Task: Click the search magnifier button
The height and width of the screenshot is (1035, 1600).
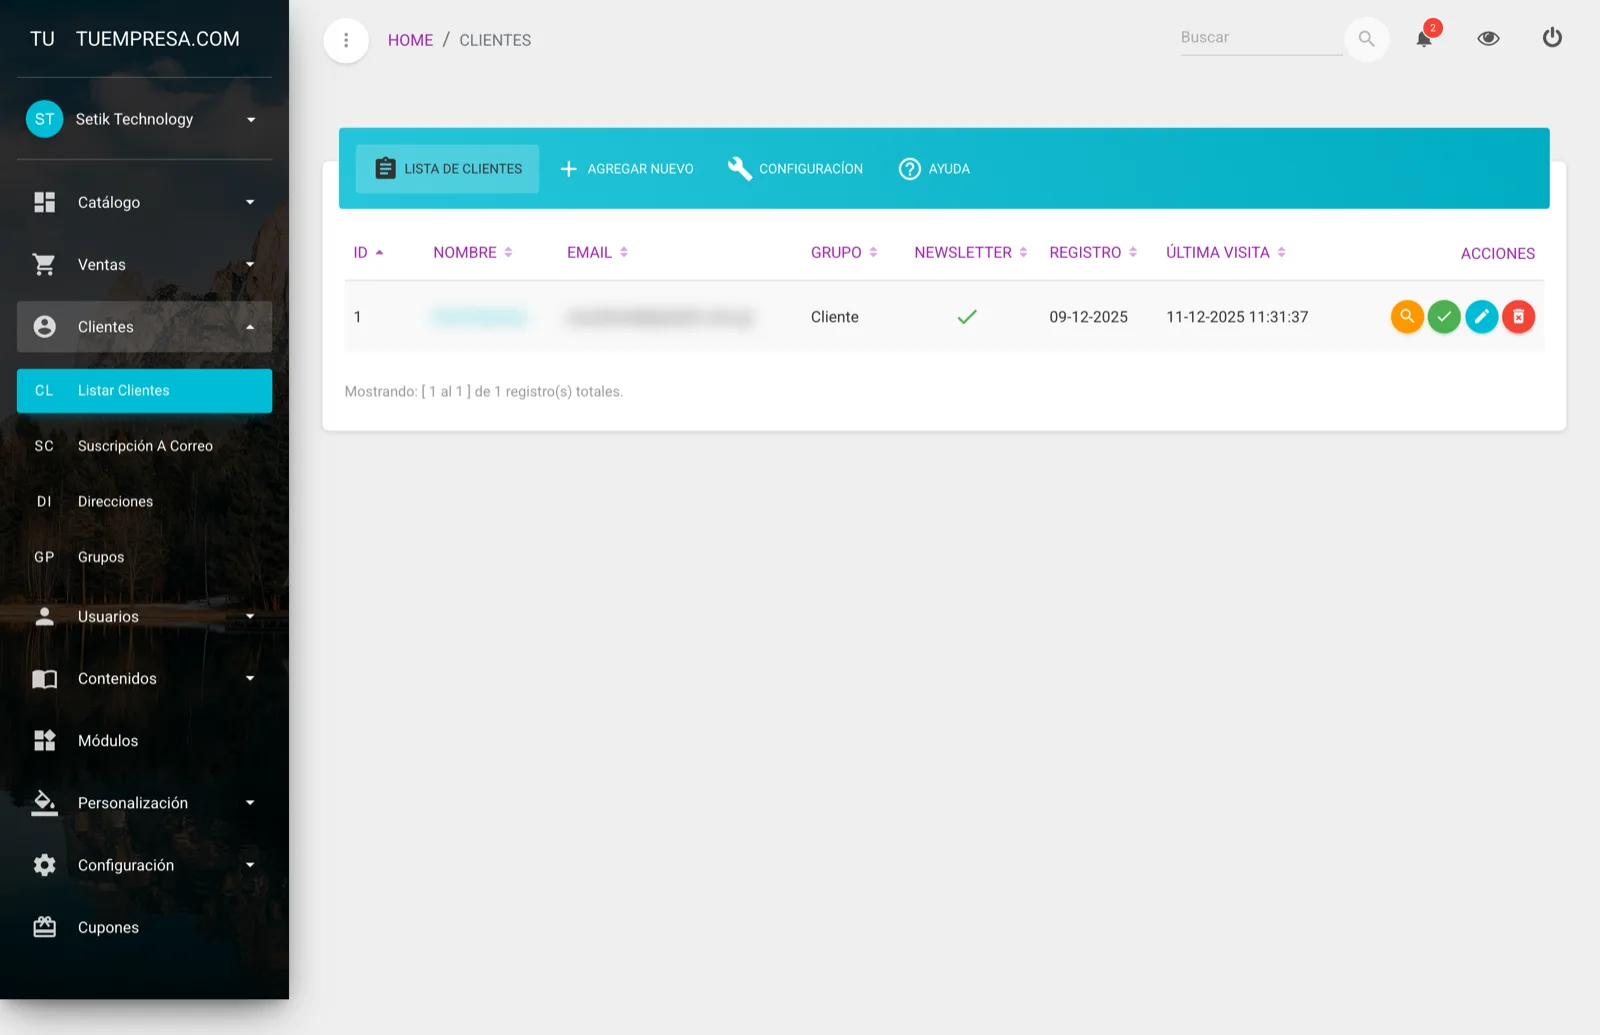Action: 1366,39
